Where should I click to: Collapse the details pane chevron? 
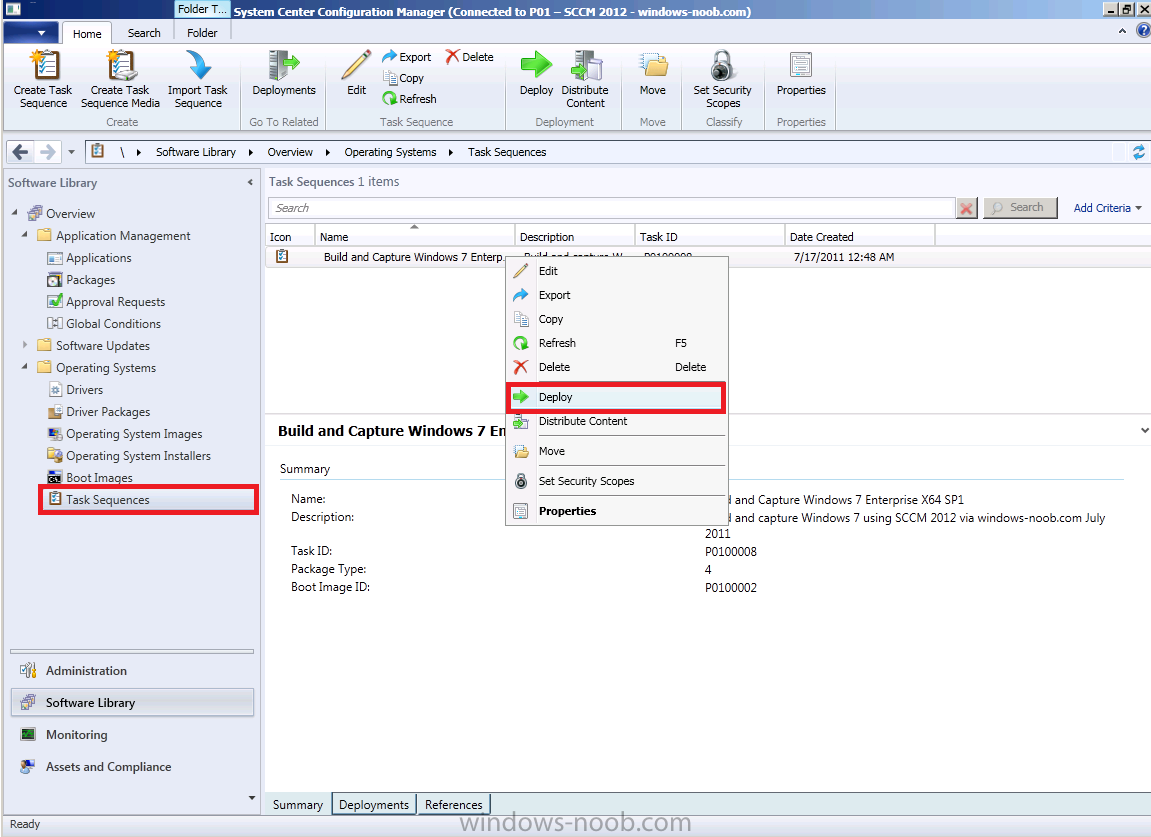pyautogui.click(x=1144, y=430)
